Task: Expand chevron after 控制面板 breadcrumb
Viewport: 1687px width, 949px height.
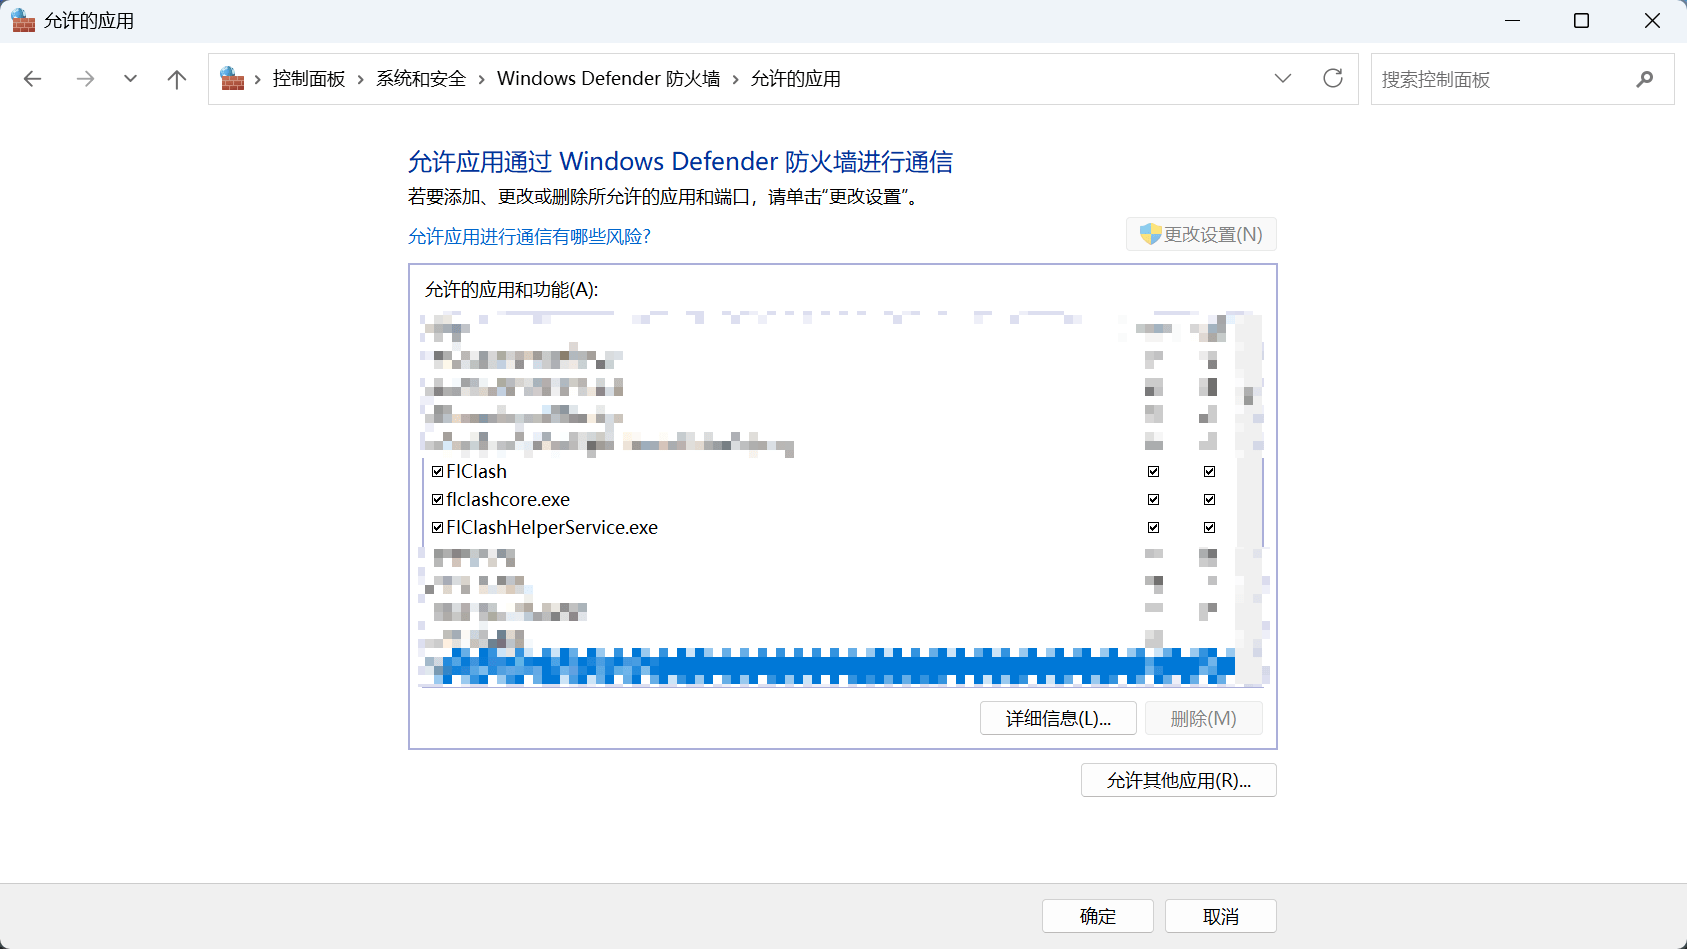Action: tap(361, 79)
